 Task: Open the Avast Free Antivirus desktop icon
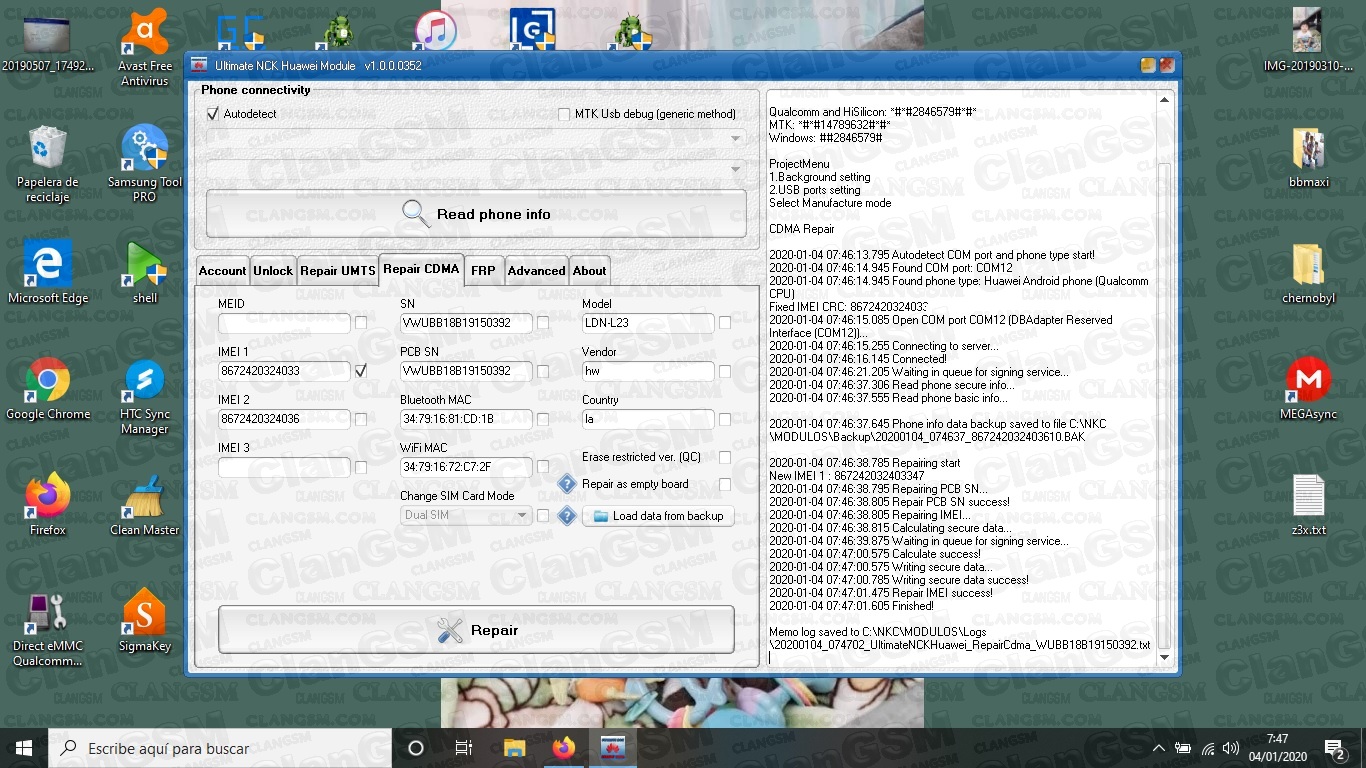(145, 48)
